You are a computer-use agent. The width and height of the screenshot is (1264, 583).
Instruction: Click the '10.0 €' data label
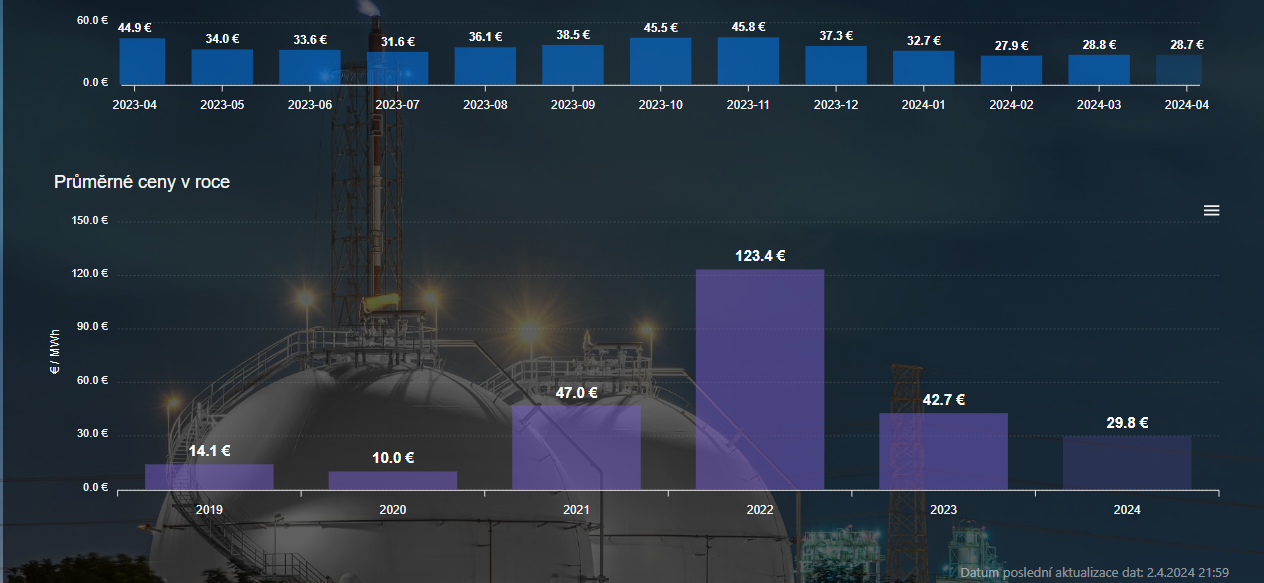coord(393,458)
